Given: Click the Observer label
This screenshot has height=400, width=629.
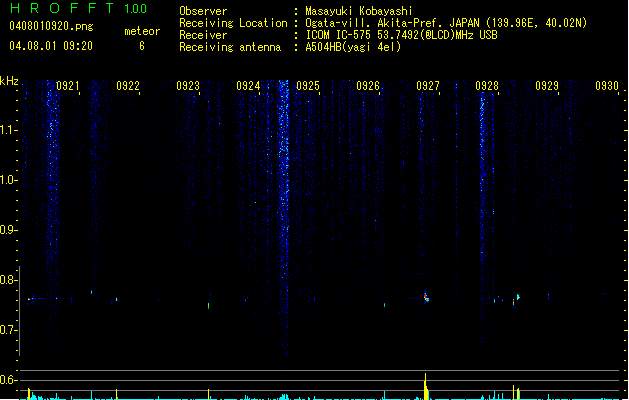Looking at the screenshot, I should tap(203, 11).
